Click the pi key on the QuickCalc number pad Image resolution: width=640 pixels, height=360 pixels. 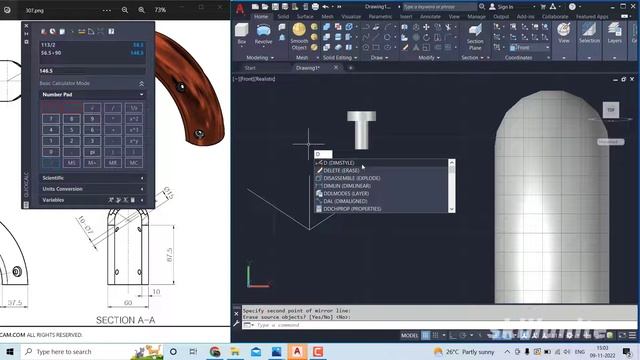coord(92,152)
